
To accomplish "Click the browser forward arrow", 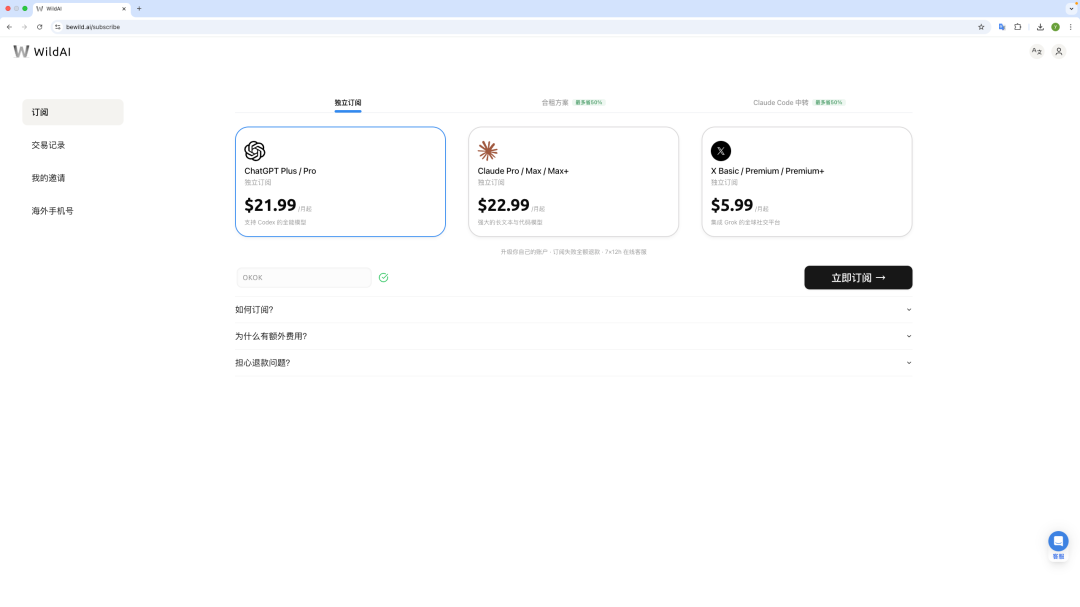I will pyautogui.click(x=24, y=27).
